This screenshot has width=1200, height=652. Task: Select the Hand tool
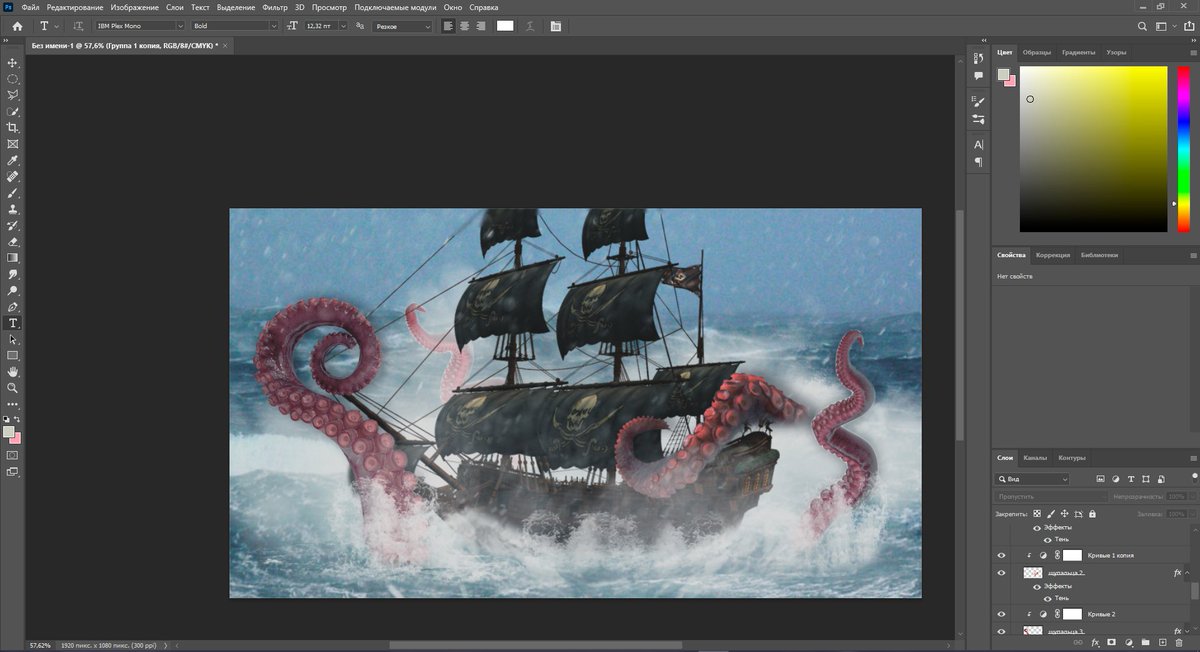pos(13,371)
